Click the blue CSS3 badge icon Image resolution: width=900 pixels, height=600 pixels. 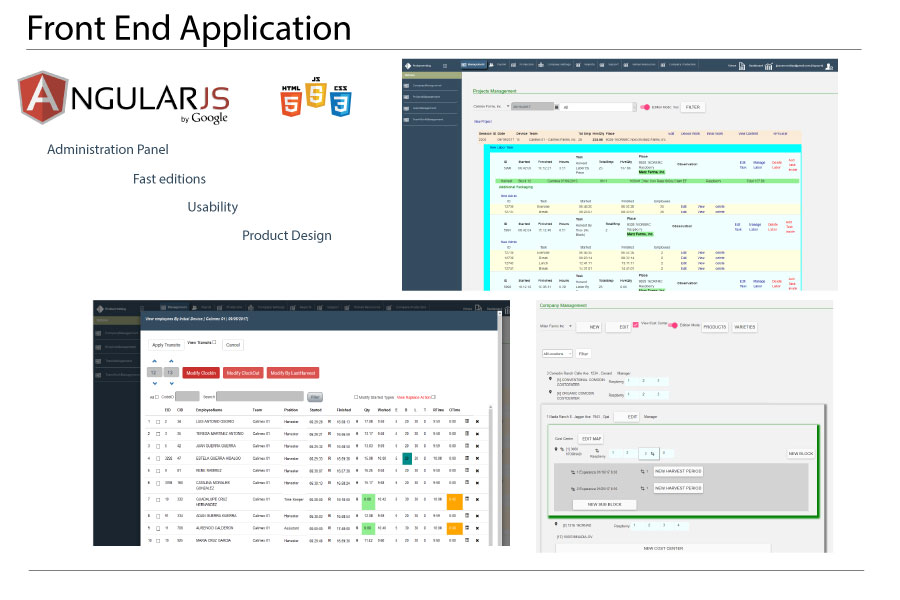click(x=340, y=101)
